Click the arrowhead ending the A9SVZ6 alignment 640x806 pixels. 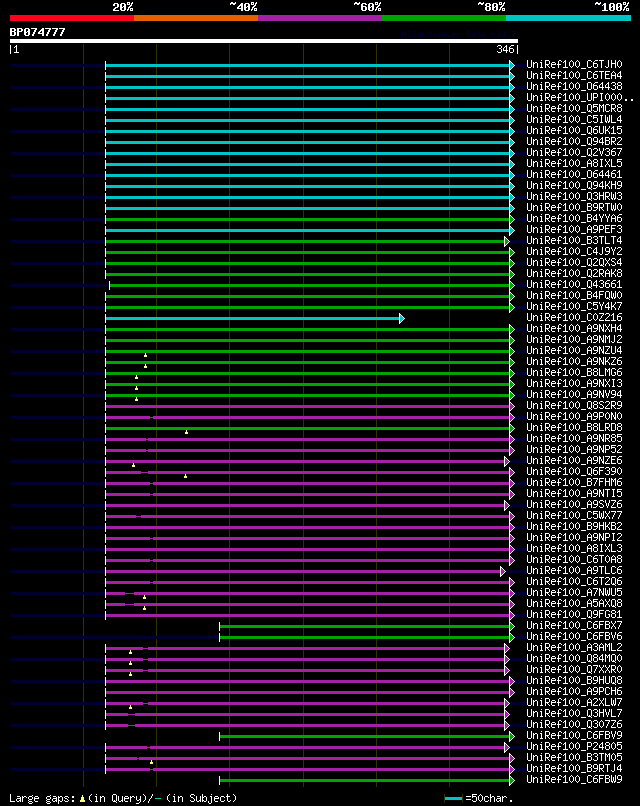tap(507, 505)
